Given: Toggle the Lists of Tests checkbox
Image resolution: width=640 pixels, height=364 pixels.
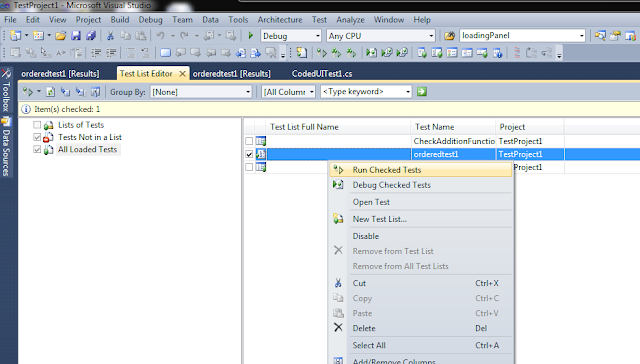Looking at the screenshot, I should point(37,125).
